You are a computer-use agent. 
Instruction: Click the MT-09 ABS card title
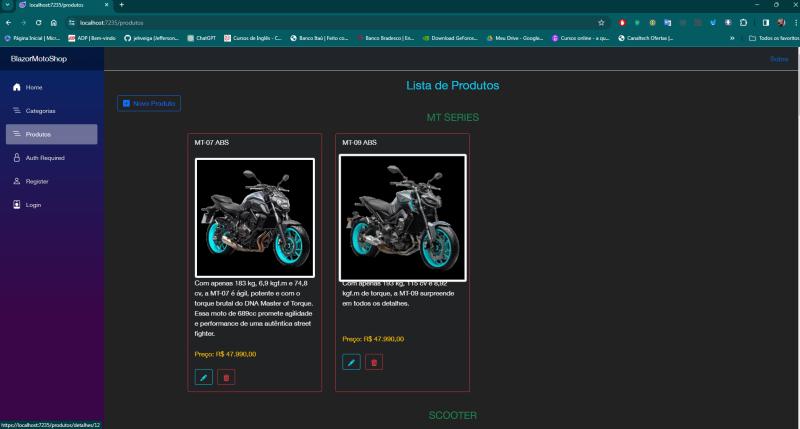(x=359, y=142)
